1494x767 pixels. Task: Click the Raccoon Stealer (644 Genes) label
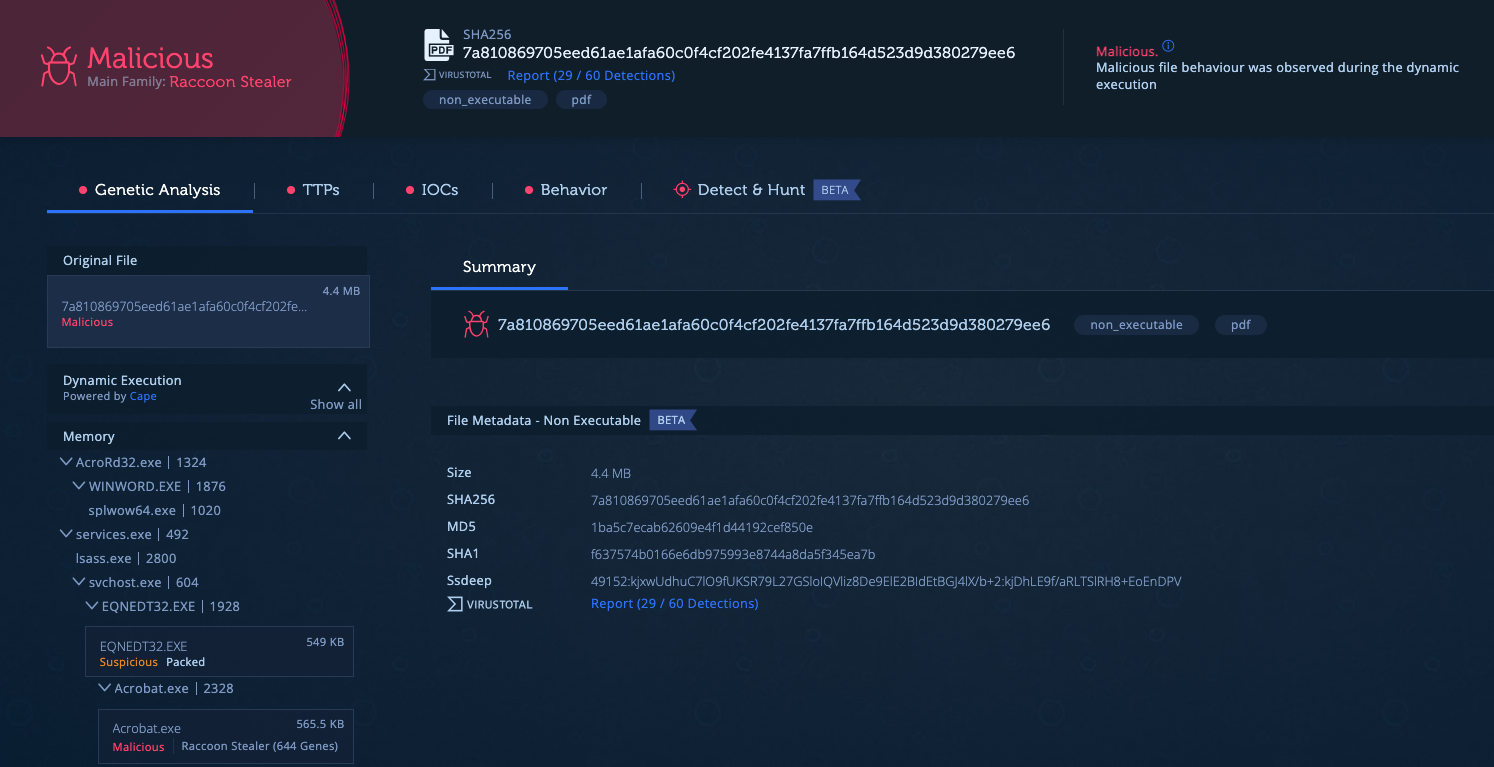(x=260, y=746)
